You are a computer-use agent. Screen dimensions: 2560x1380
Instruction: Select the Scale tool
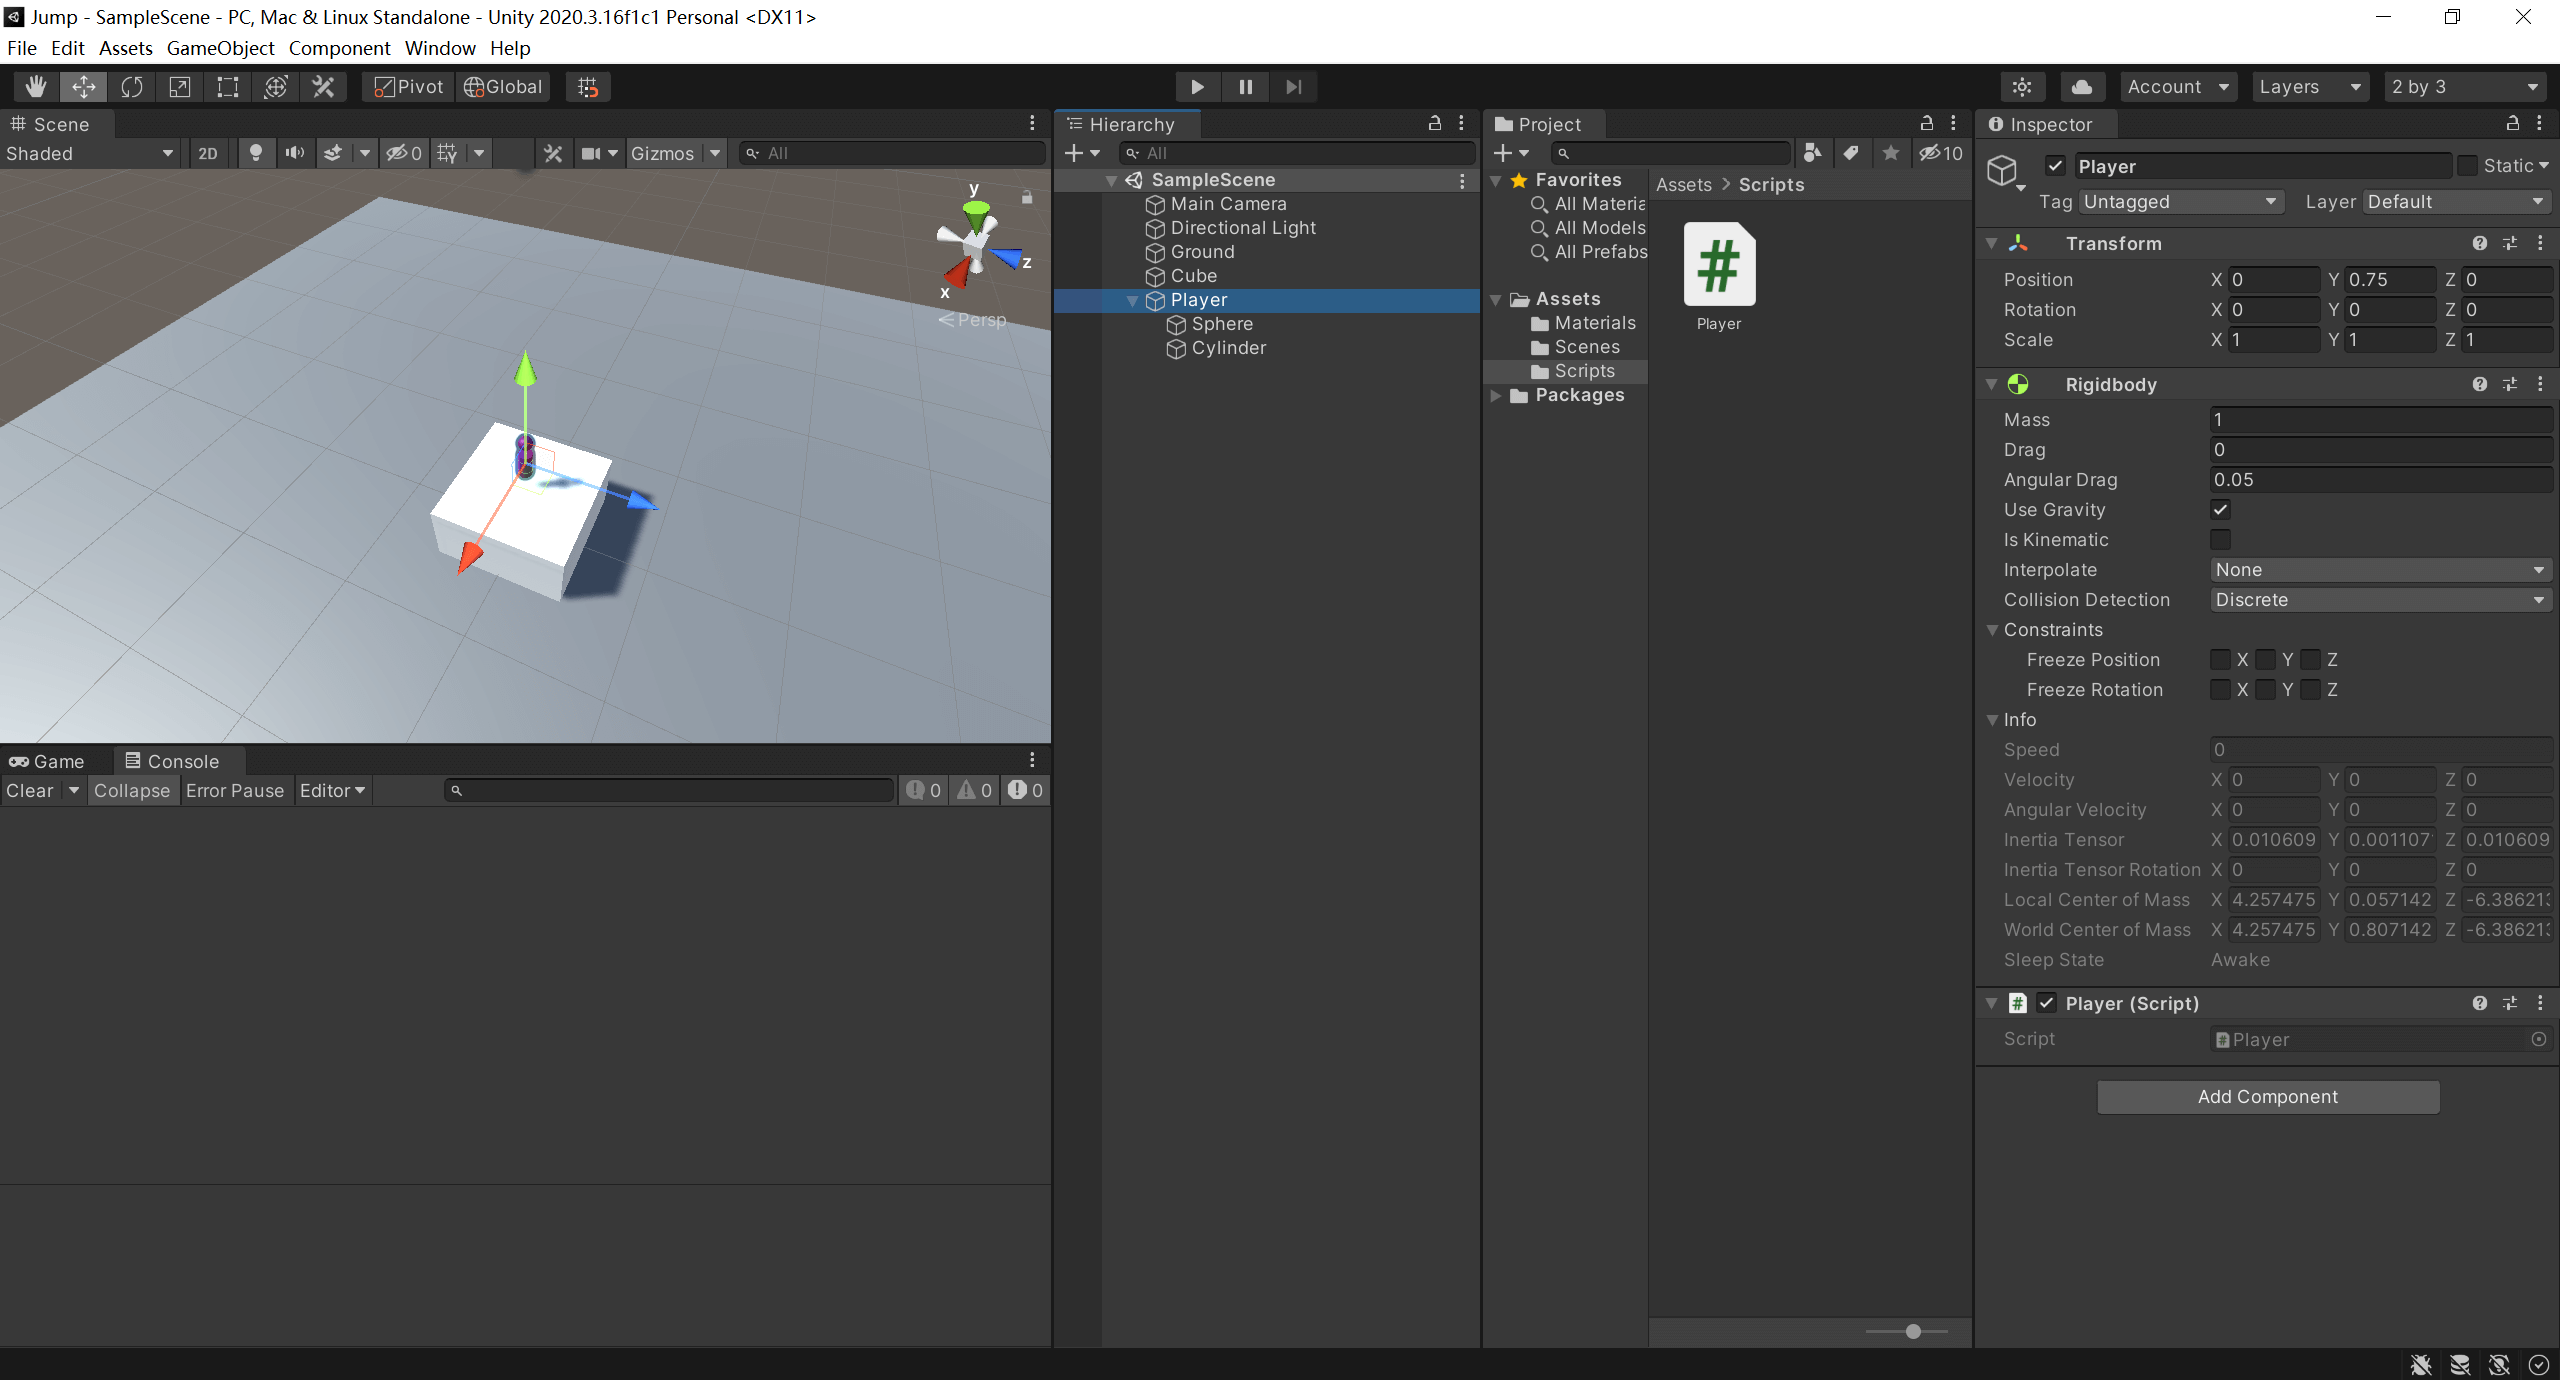click(x=180, y=87)
